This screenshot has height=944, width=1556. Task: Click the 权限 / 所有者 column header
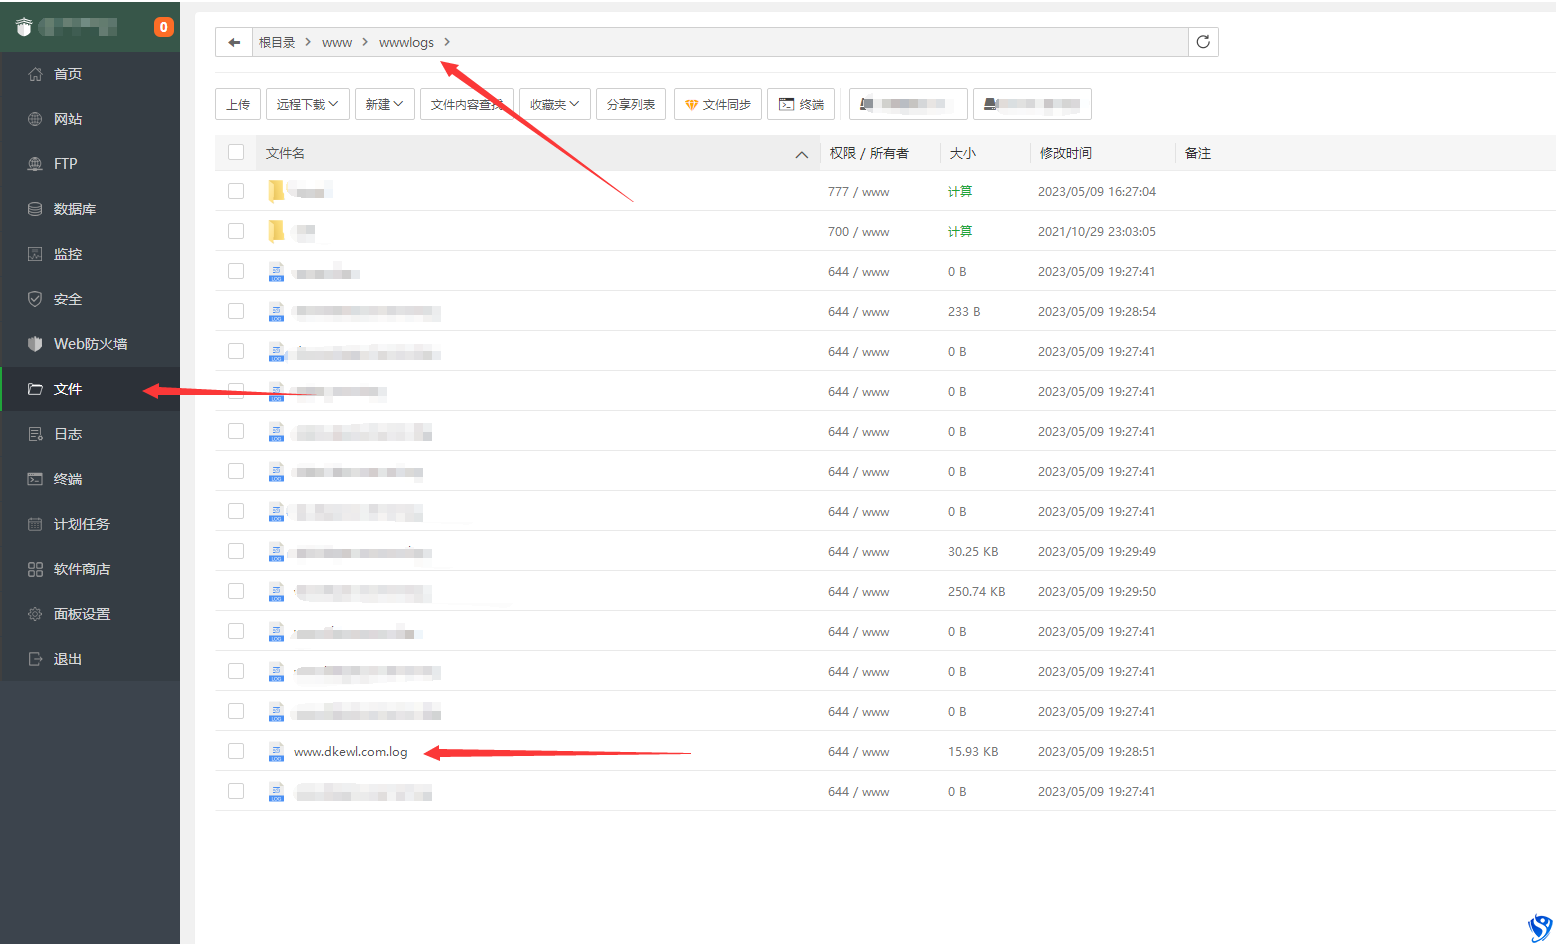[869, 153]
